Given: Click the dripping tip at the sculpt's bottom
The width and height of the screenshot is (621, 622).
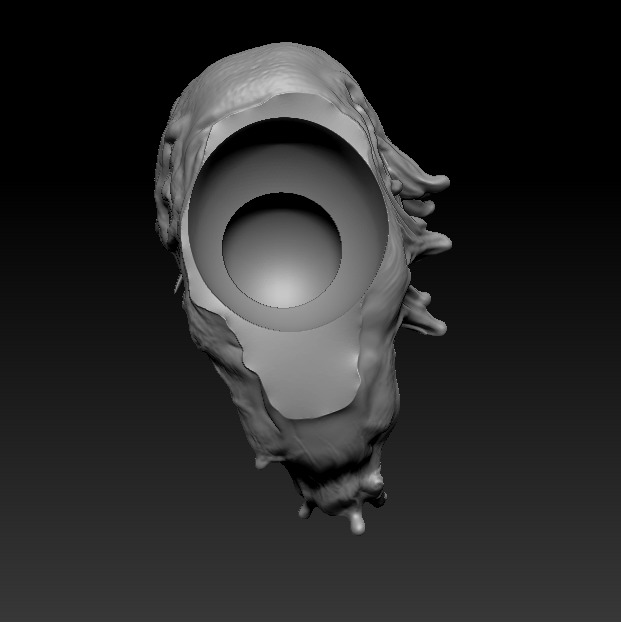Looking at the screenshot, I should (358, 523).
